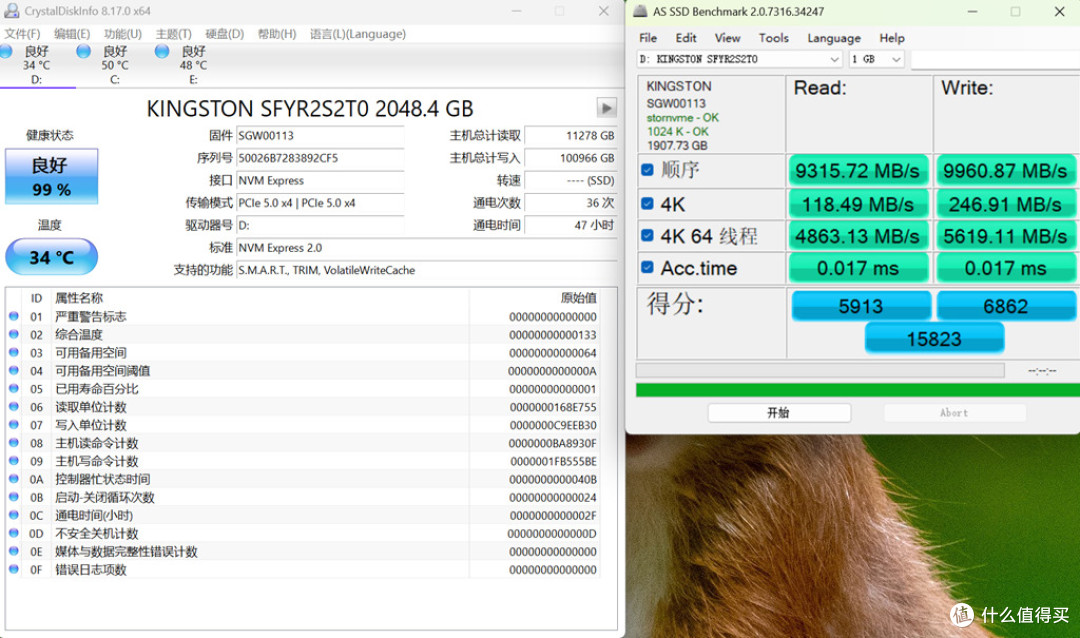Viewport: 1080px width, 638px height.
Task: Click the green benchmark progress bar
Action: [858, 390]
